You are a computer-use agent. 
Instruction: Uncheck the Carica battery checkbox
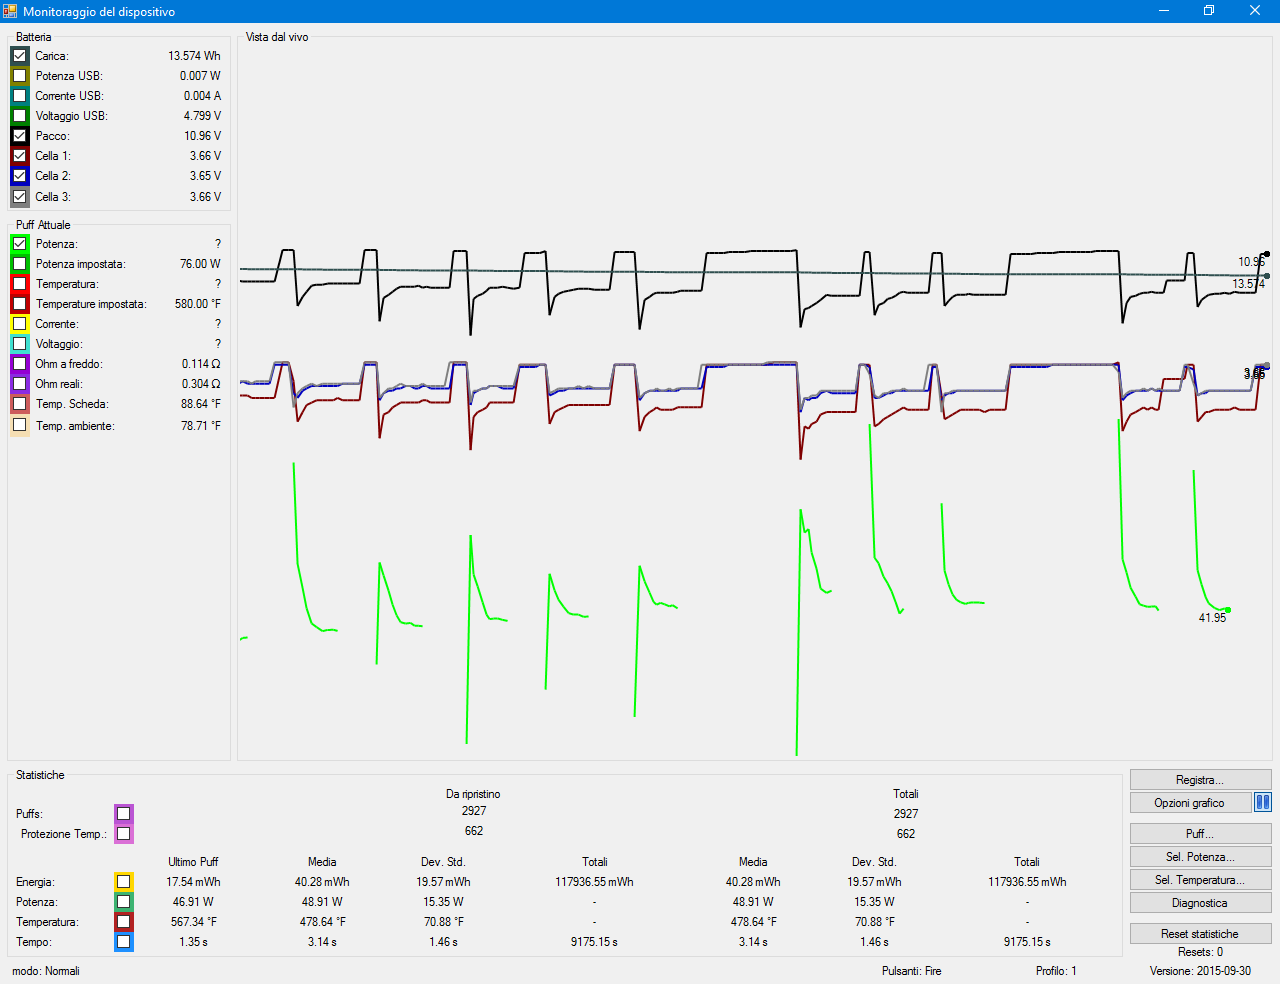[x=20, y=56]
